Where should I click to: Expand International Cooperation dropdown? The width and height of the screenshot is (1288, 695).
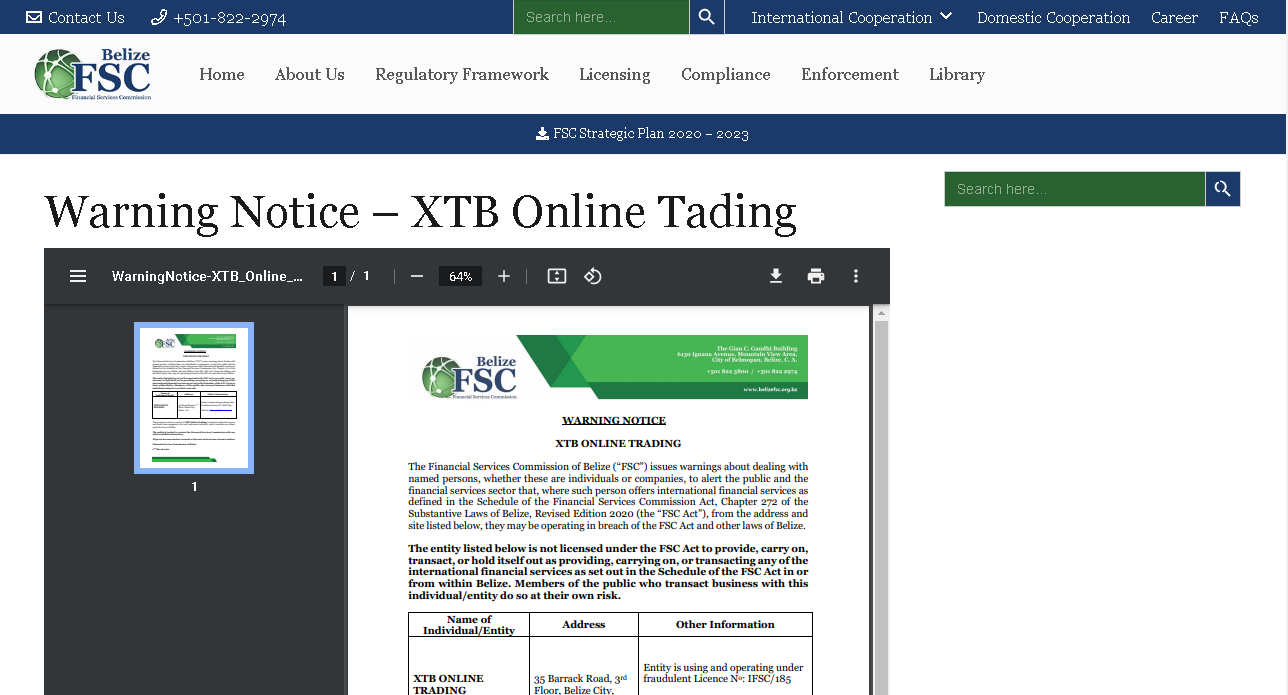tap(852, 17)
